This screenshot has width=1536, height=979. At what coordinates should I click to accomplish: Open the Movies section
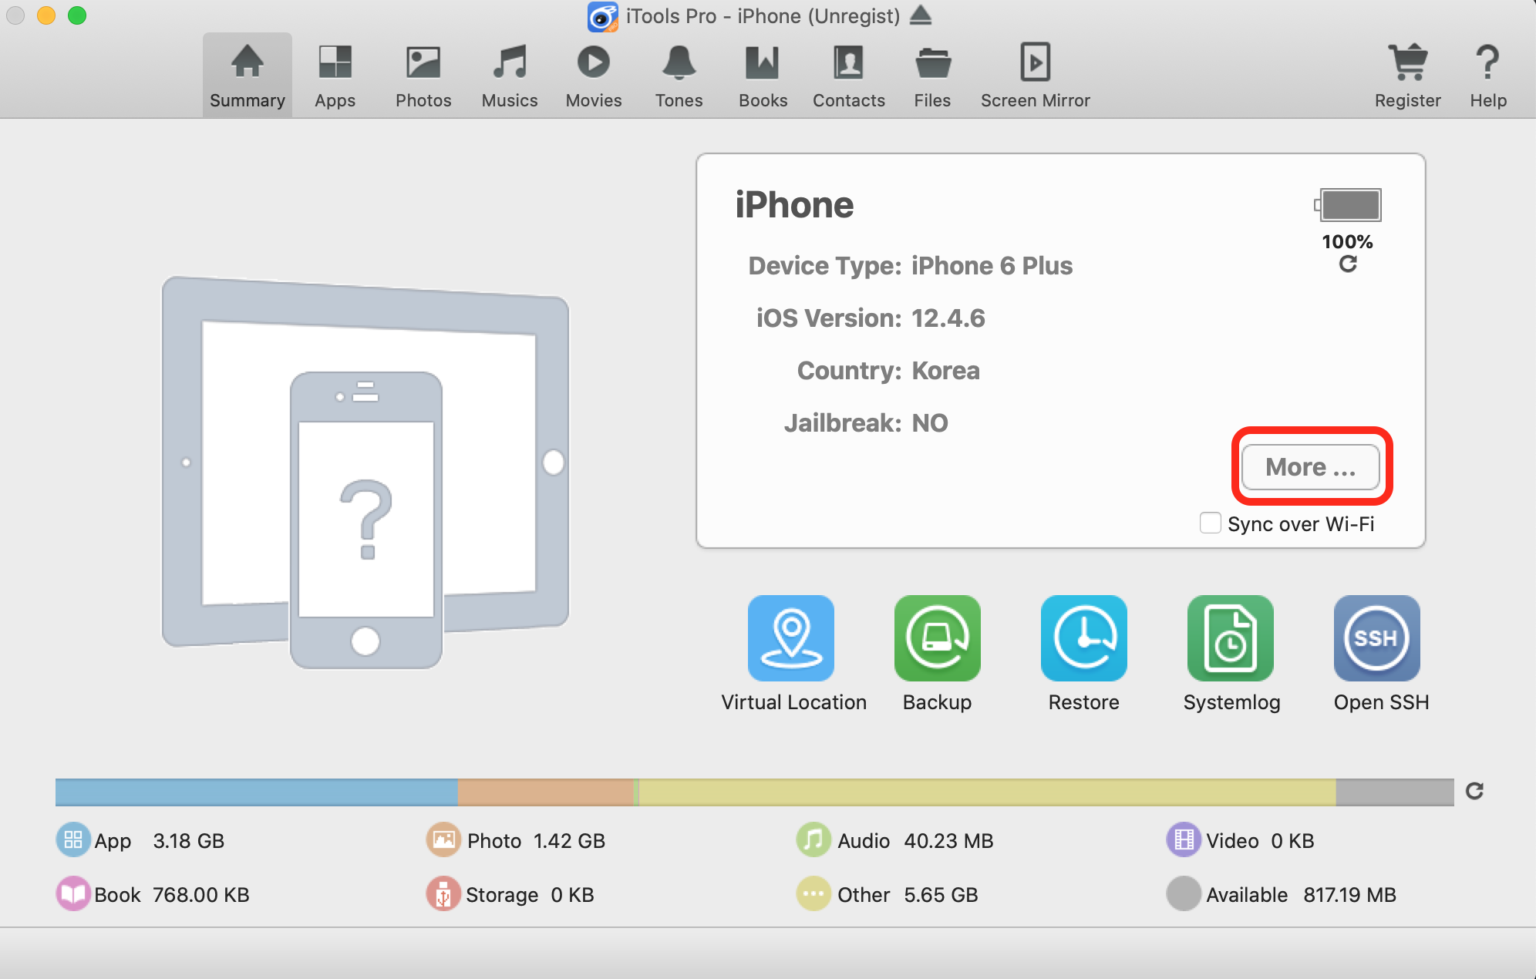click(593, 74)
